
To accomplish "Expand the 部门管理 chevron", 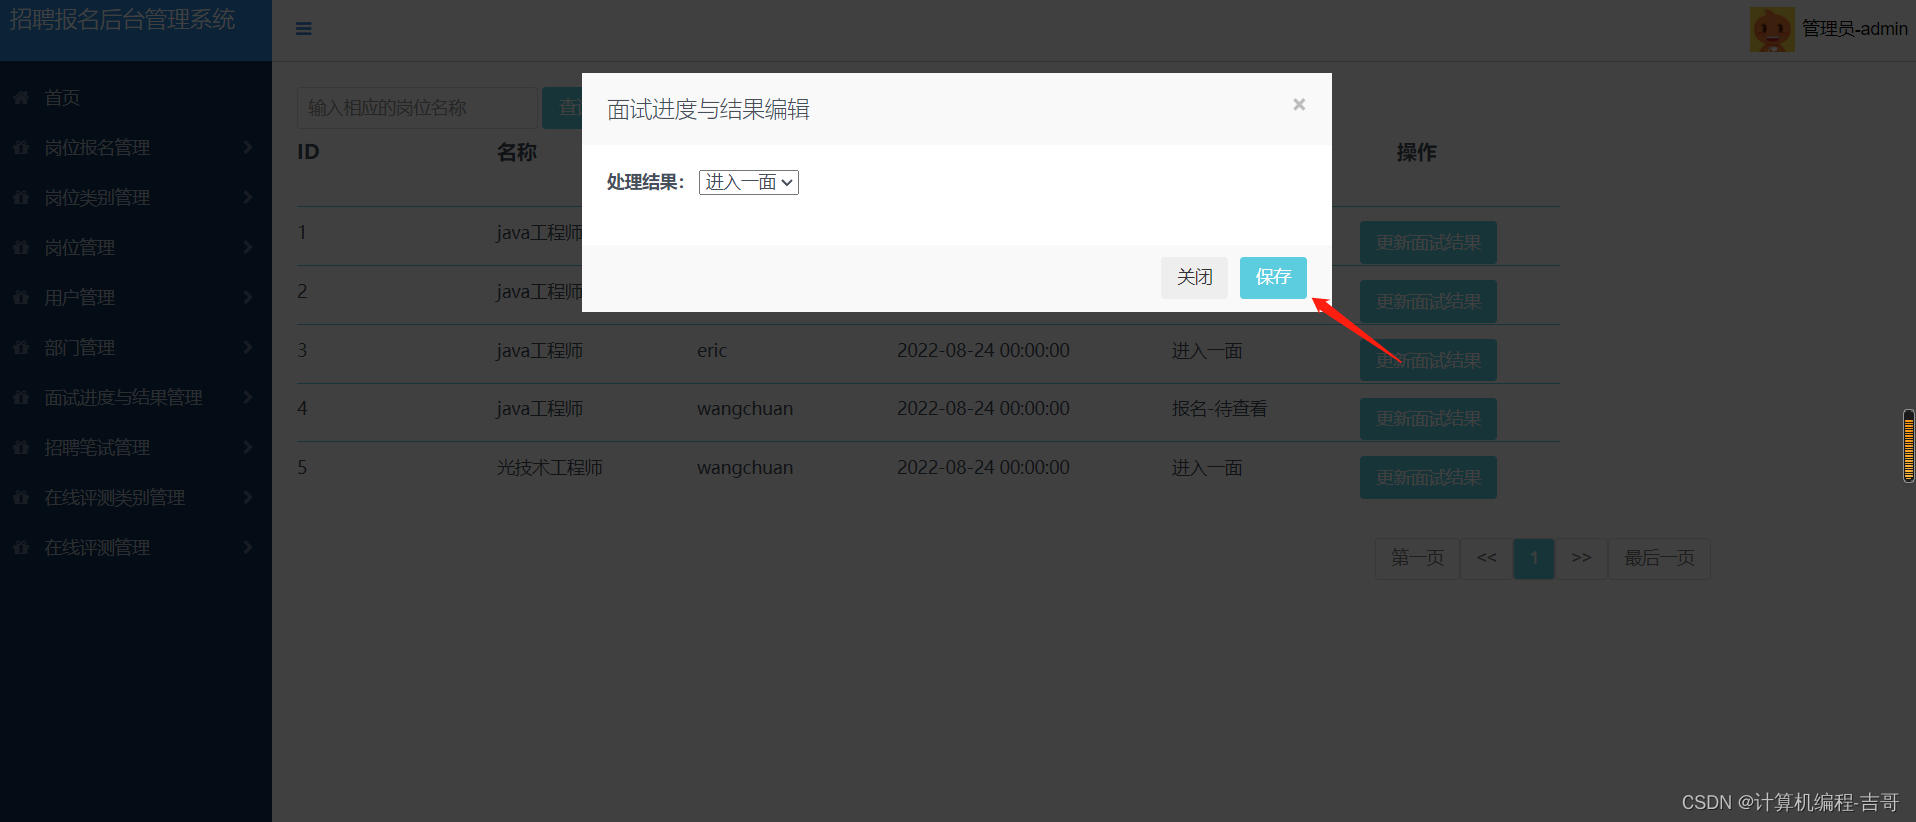I will tap(247, 347).
